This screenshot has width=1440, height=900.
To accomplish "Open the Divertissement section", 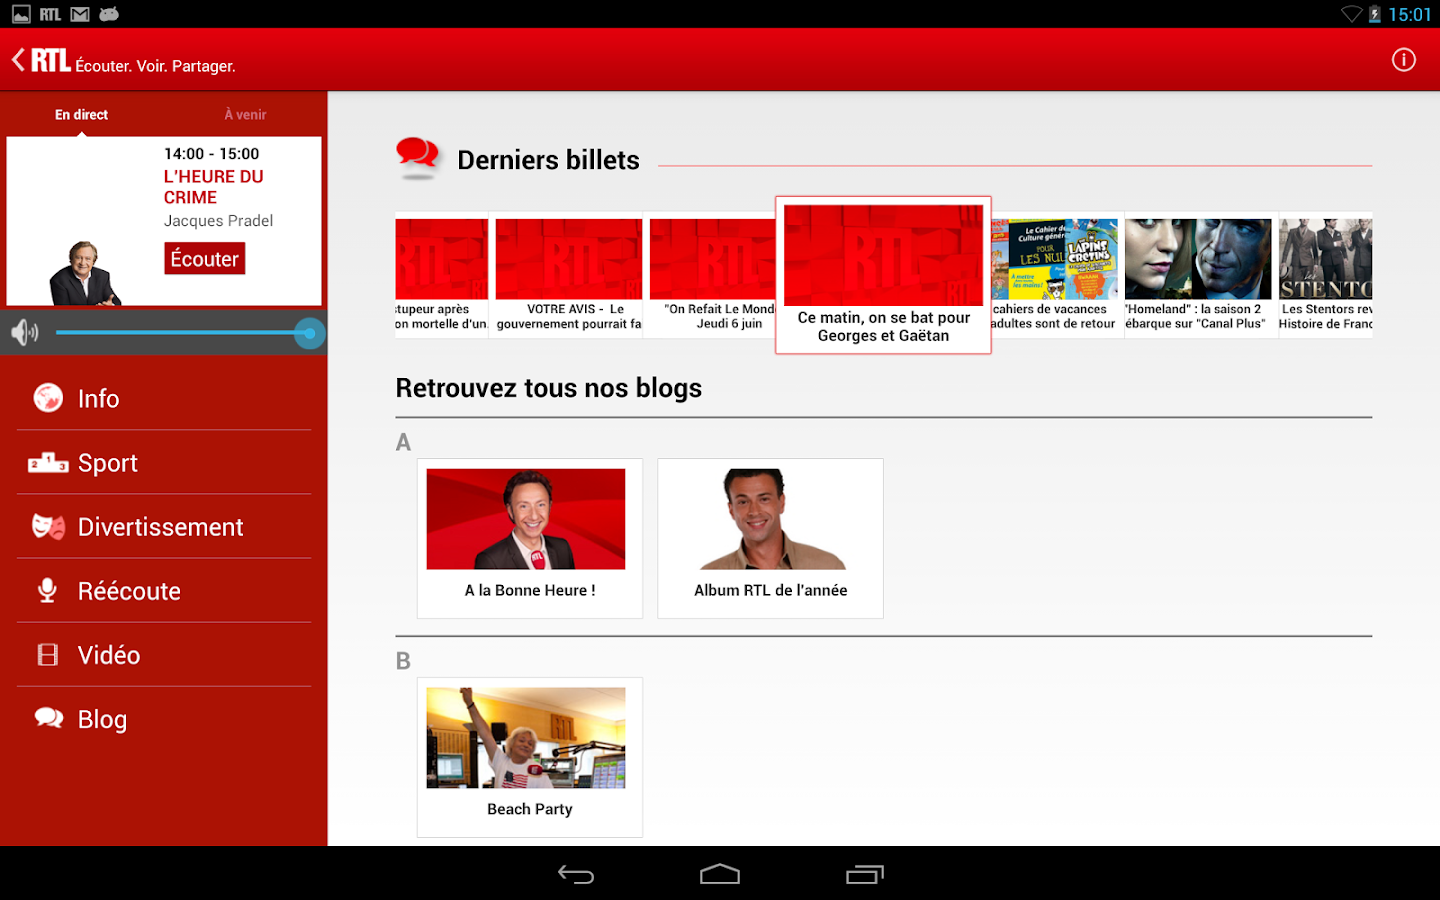I will tap(164, 526).
